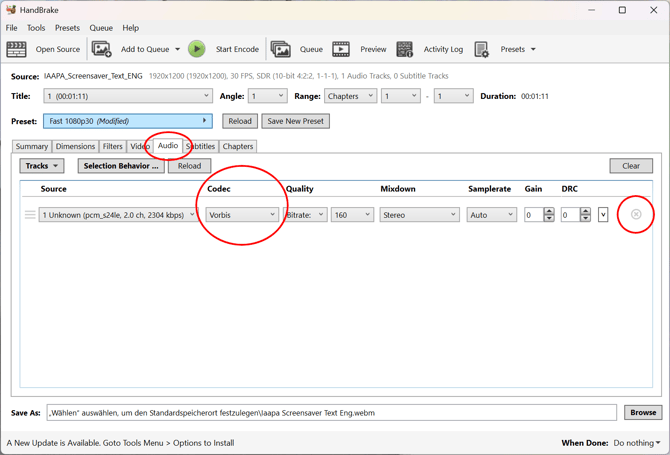
Task: Open the Vorbis codec dropdown
Action: click(x=242, y=214)
